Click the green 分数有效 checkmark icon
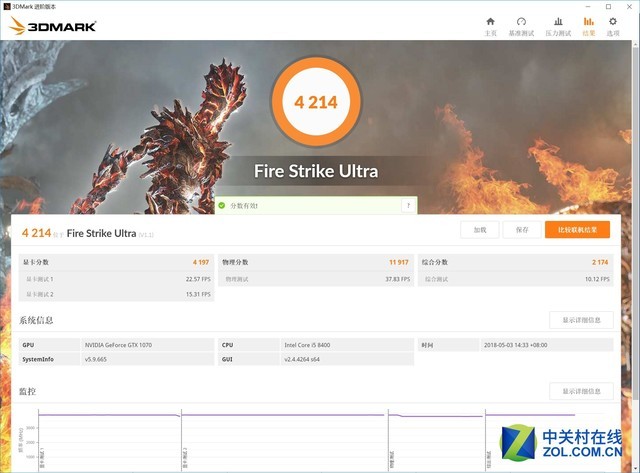 tap(222, 205)
